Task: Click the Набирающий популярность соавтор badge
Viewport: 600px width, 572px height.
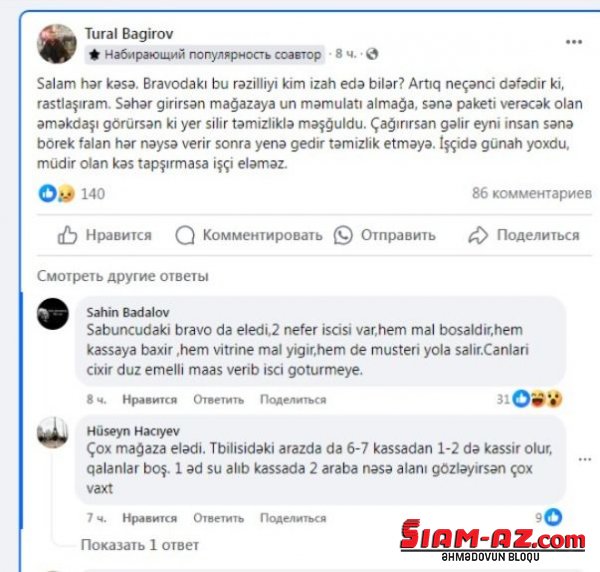Action: point(205,54)
